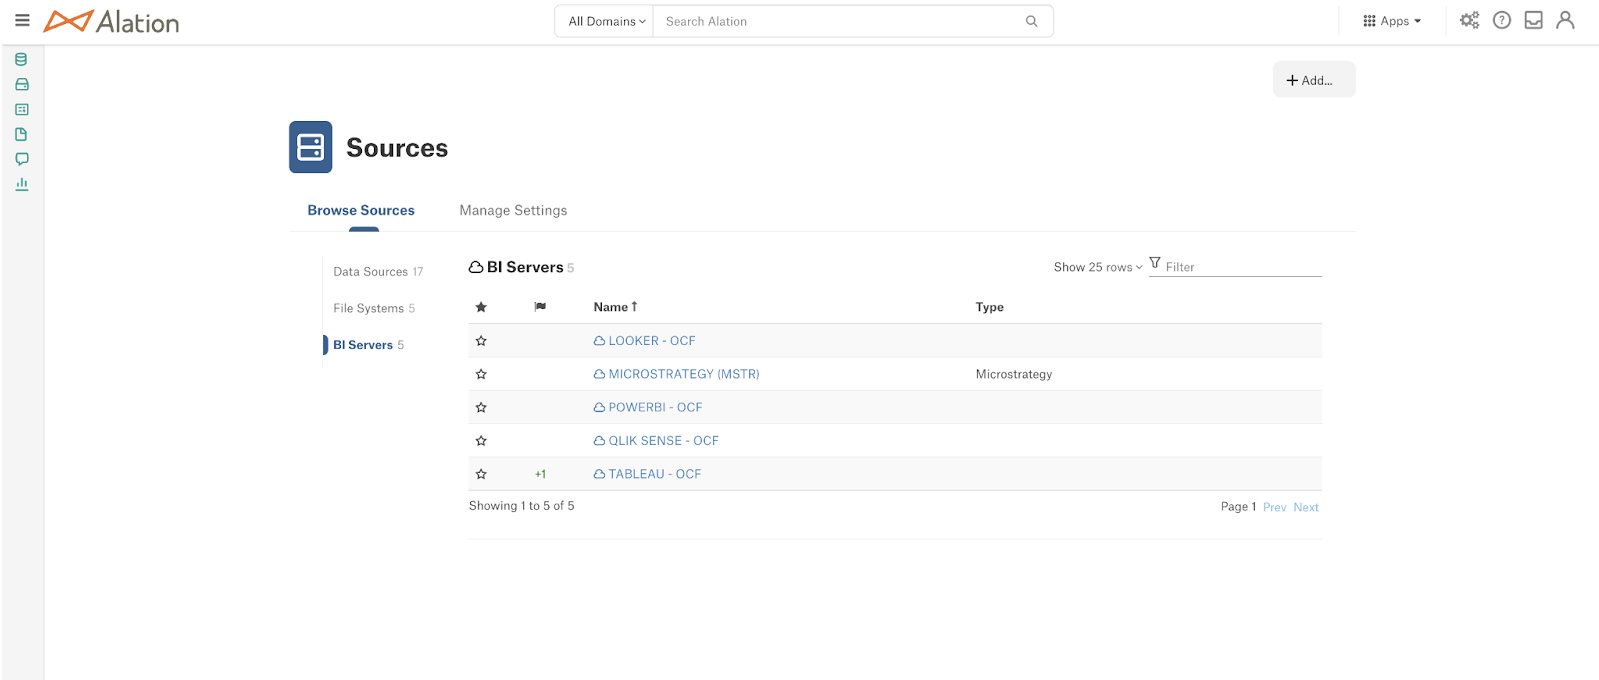The image size is (1599, 680).
Task: Open the data sources sidebar icon
Action: (21, 60)
